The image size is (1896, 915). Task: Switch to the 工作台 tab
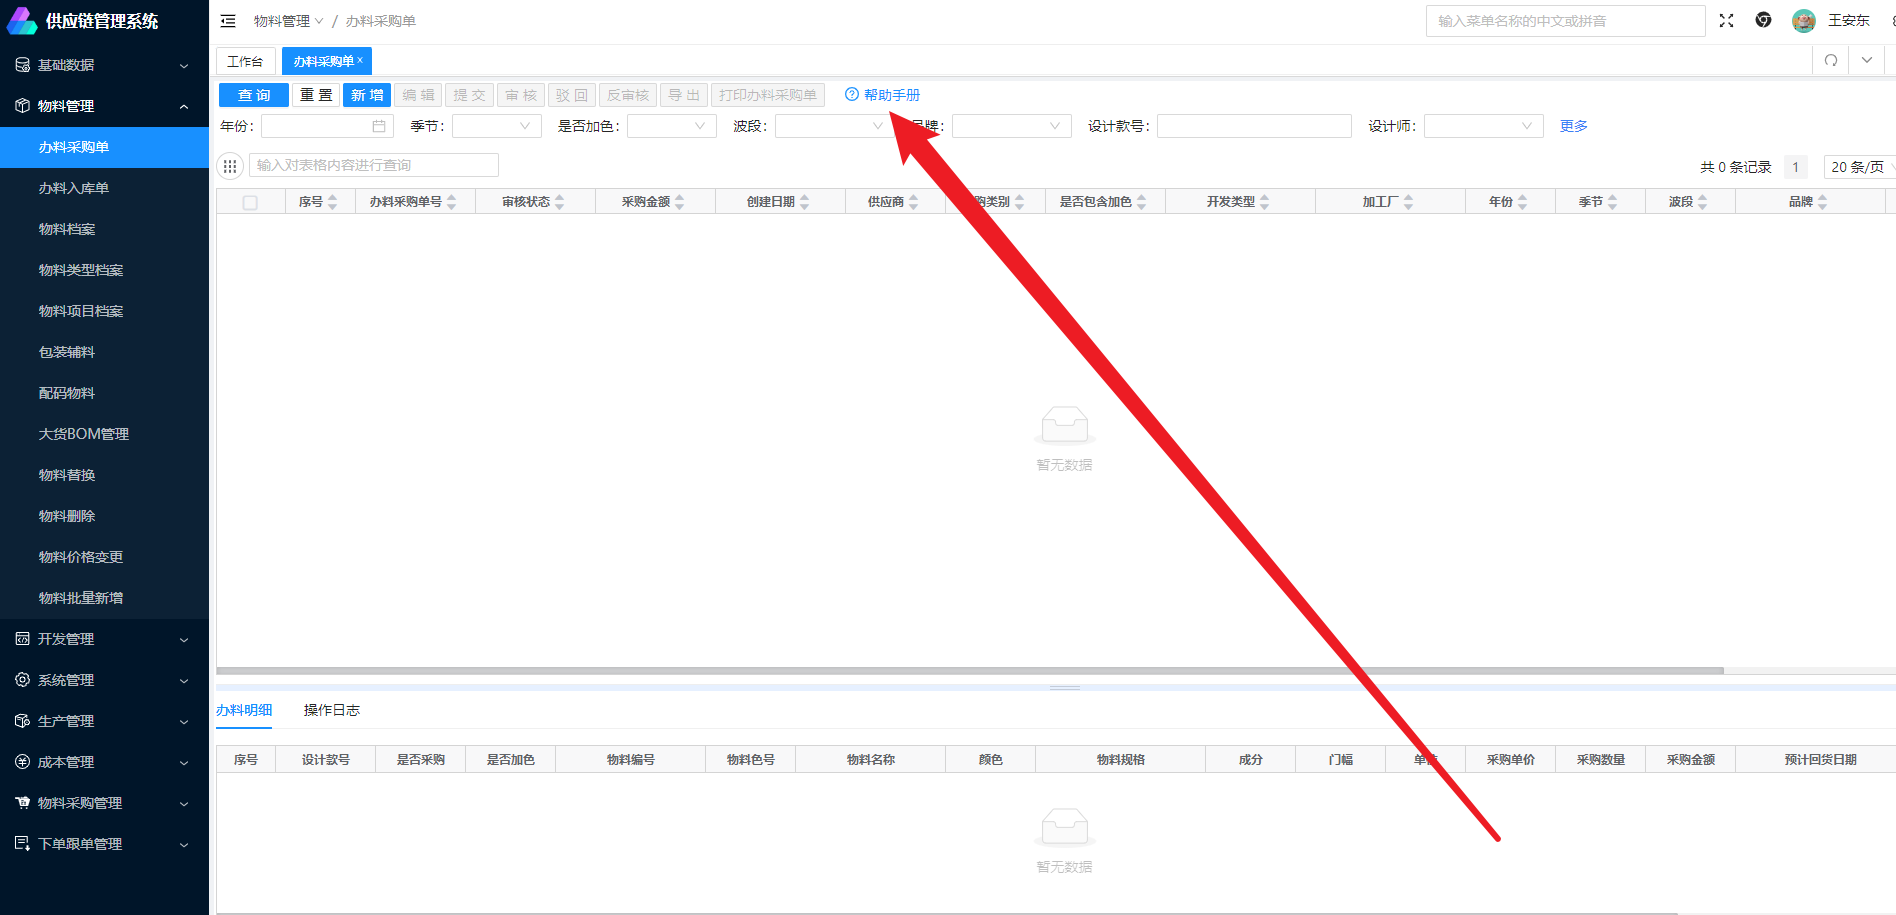coord(245,61)
